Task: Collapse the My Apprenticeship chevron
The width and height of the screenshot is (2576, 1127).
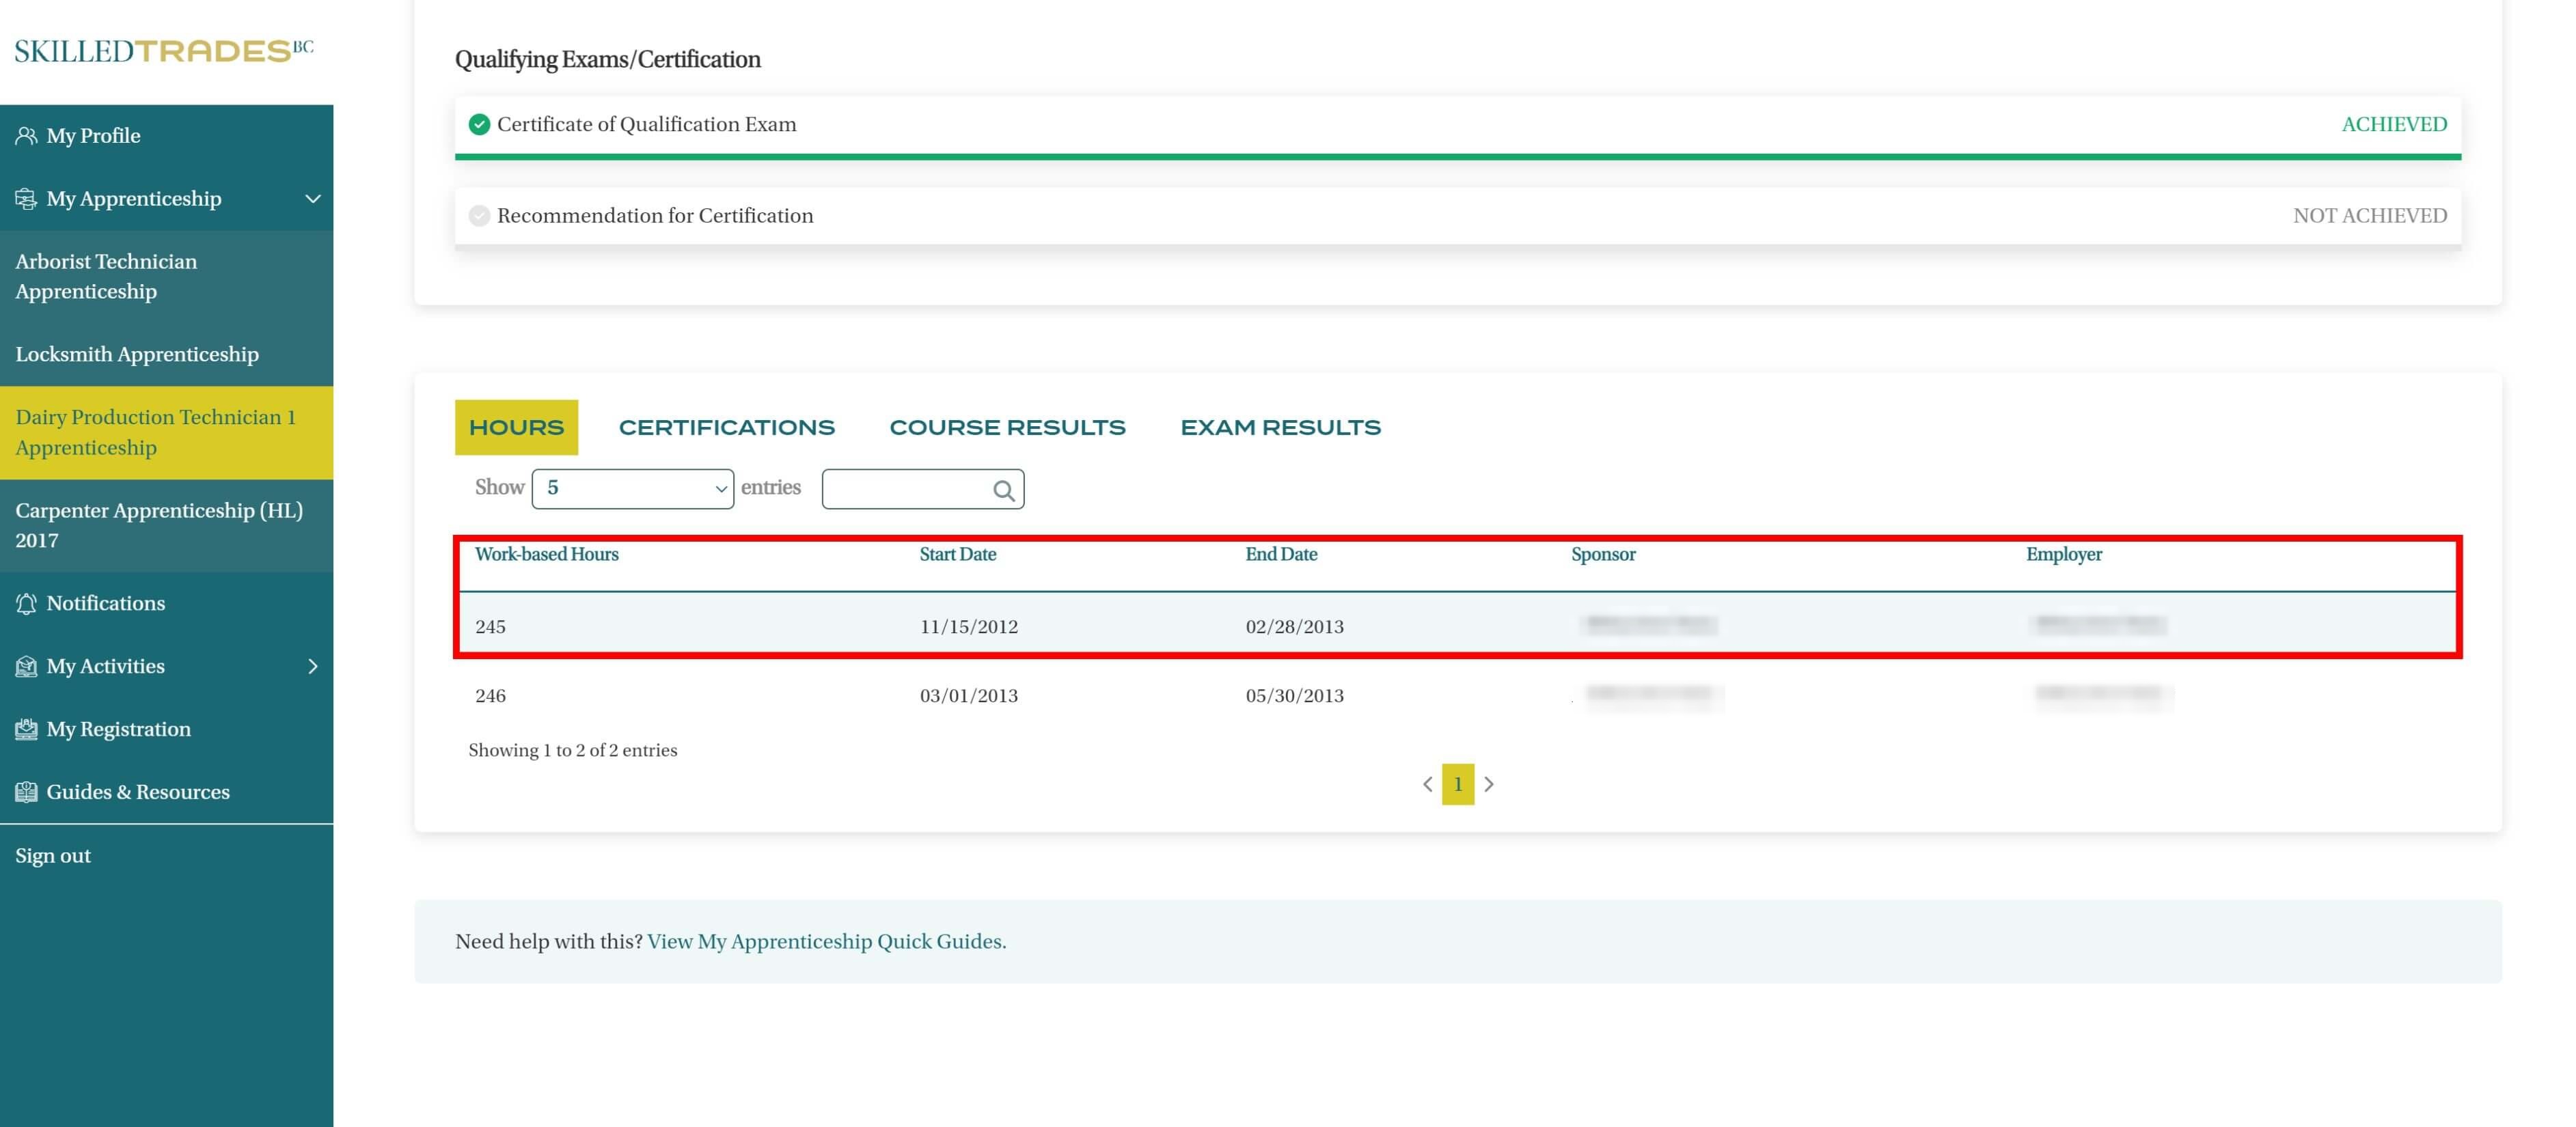Action: tap(312, 199)
